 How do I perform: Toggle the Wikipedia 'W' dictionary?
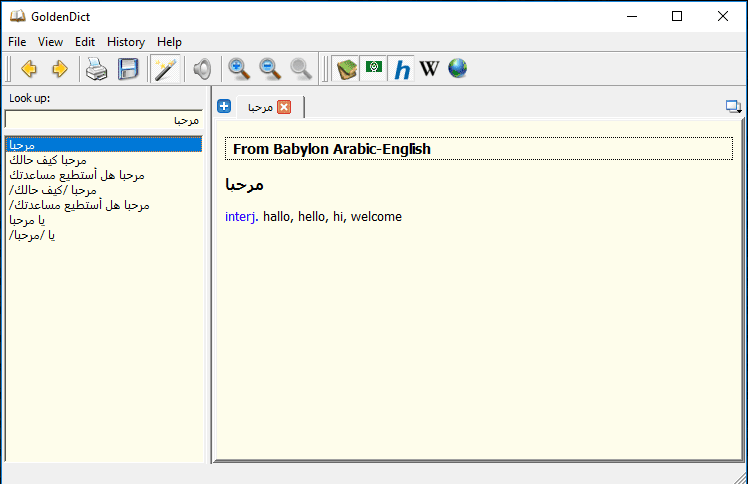429,69
